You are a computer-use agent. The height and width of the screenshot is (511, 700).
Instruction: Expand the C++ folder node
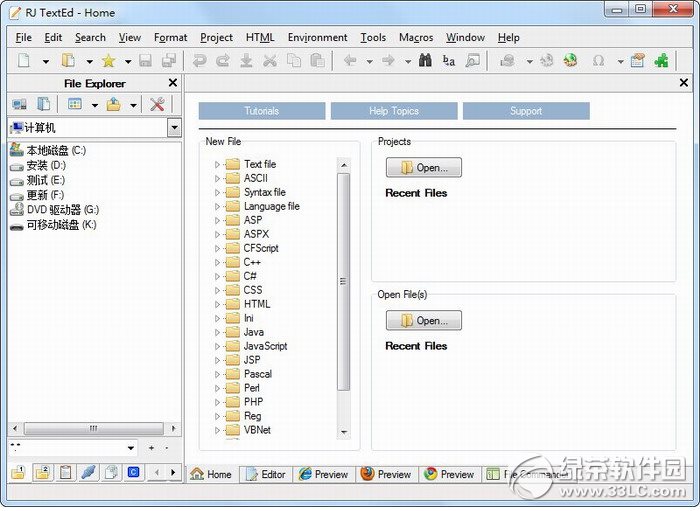(x=217, y=262)
